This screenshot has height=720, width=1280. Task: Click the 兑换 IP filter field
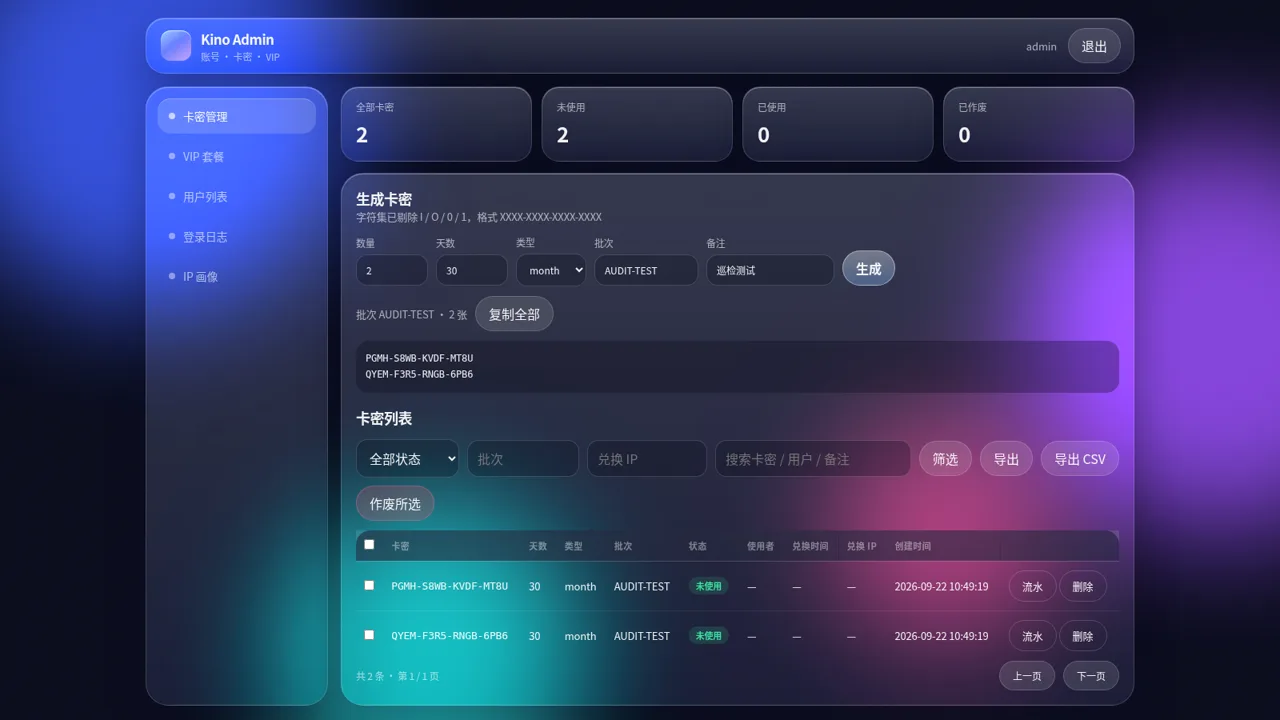(x=647, y=458)
